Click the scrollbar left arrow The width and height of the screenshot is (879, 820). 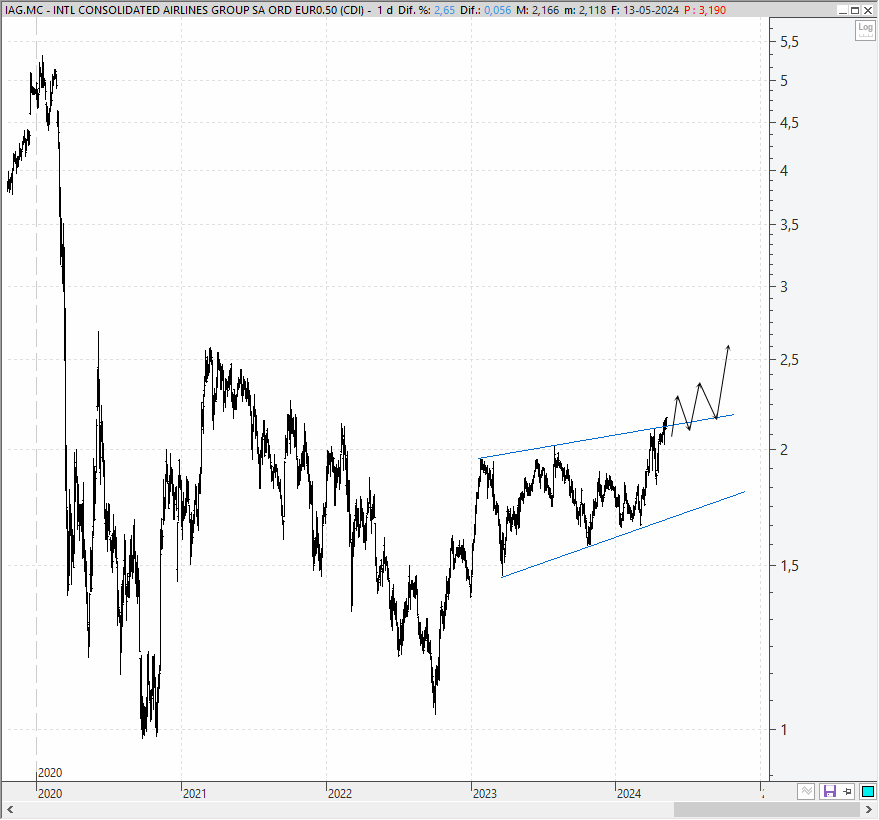(x=10, y=810)
